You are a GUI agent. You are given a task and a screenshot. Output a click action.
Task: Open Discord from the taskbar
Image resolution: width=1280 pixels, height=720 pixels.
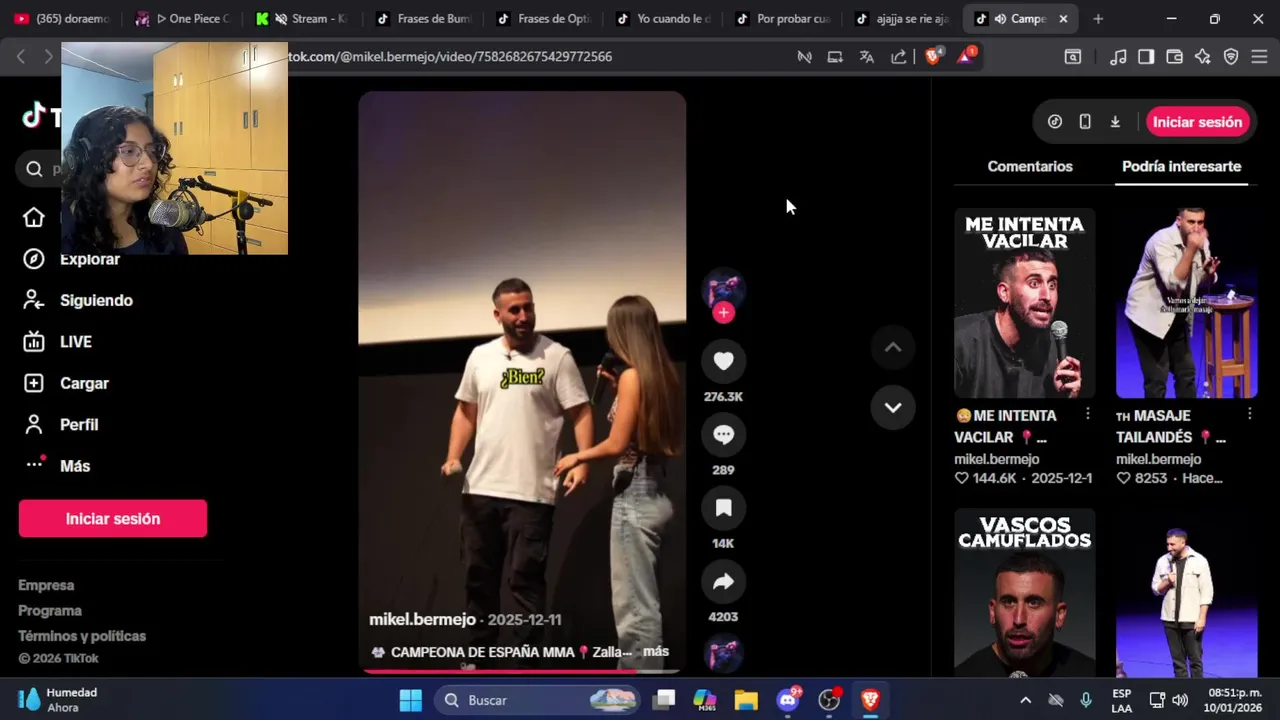(x=788, y=700)
